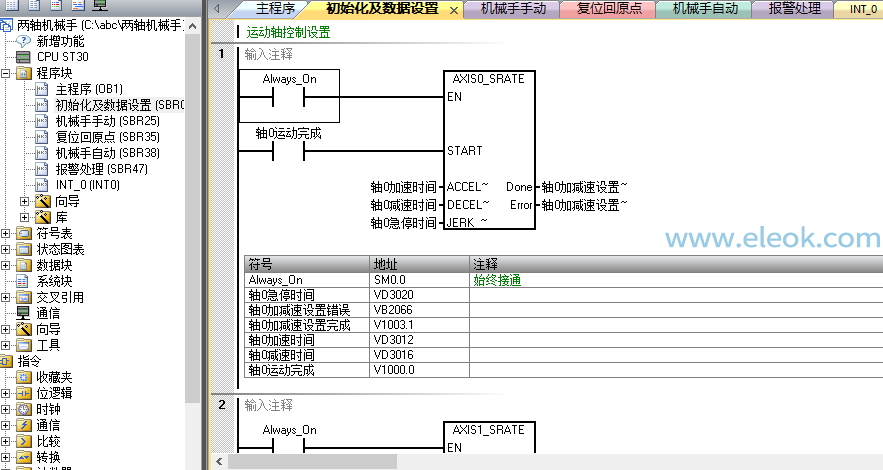Click the 工具 folder icon

(x=24, y=345)
